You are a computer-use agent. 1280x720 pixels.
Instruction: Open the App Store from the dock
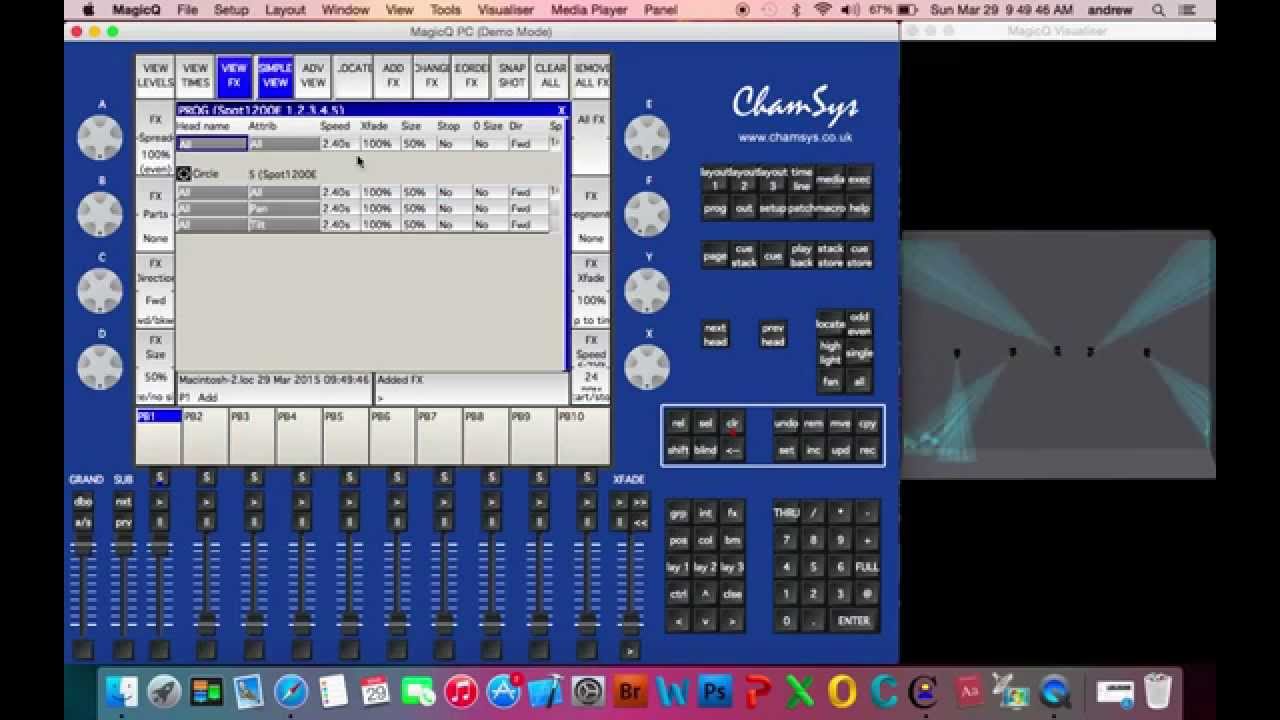(503, 692)
